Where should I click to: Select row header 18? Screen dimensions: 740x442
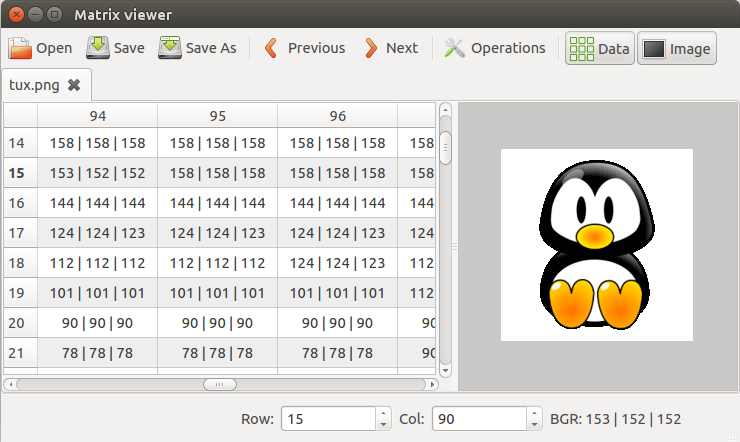pyautogui.click(x=21, y=263)
